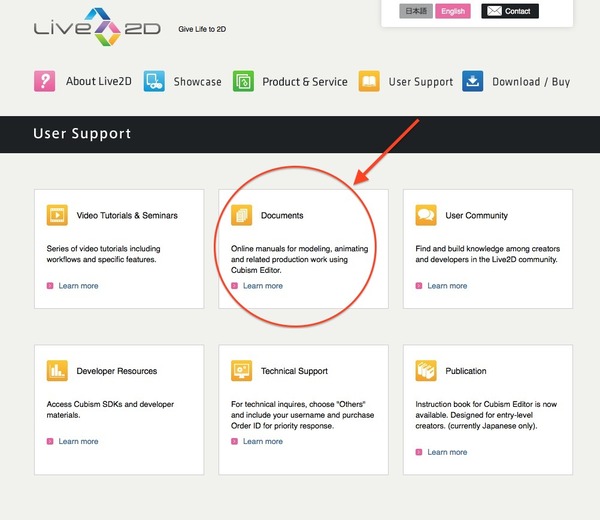This screenshot has height=520, width=600.
Task: Click the green Product & Service icon
Action: pyautogui.click(x=243, y=81)
